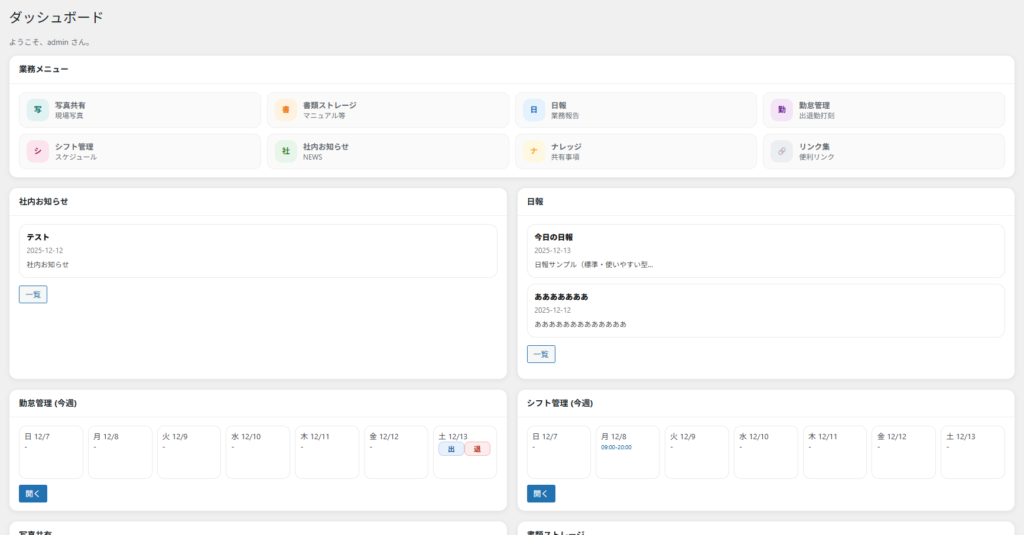This screenshot has width=1024, height=535.
Task: Click 開く button in 勤怠管理 (今週) panel
Action: [33, 493]
